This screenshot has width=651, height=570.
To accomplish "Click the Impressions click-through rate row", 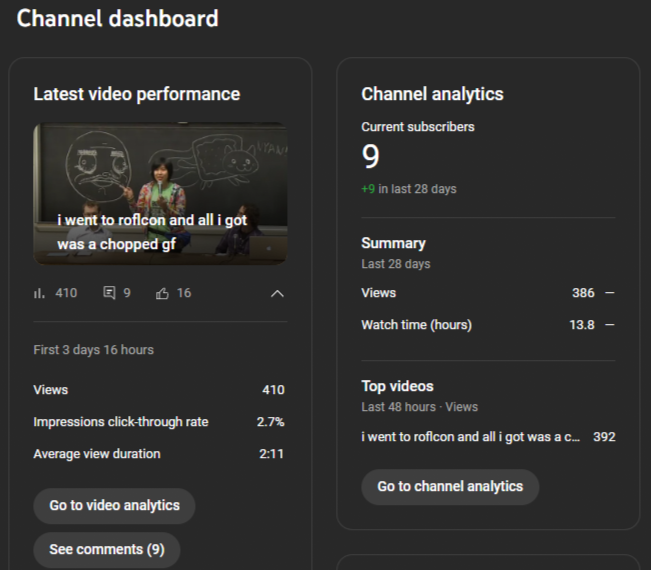I will [x=158, y=422].
